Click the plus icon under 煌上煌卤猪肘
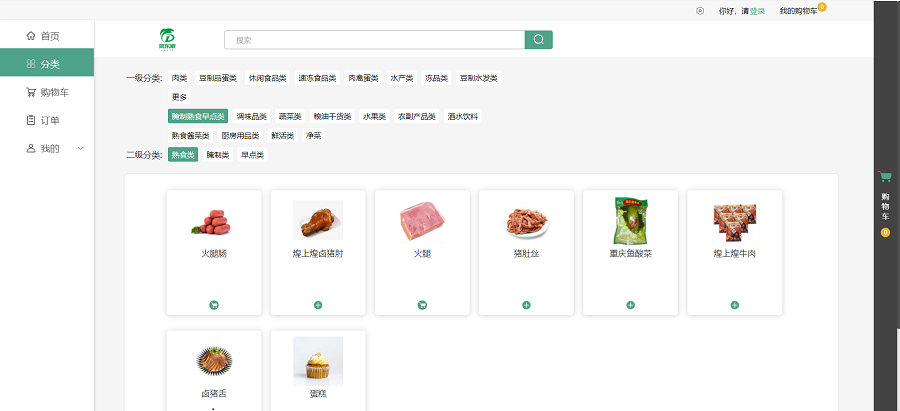 318,305
